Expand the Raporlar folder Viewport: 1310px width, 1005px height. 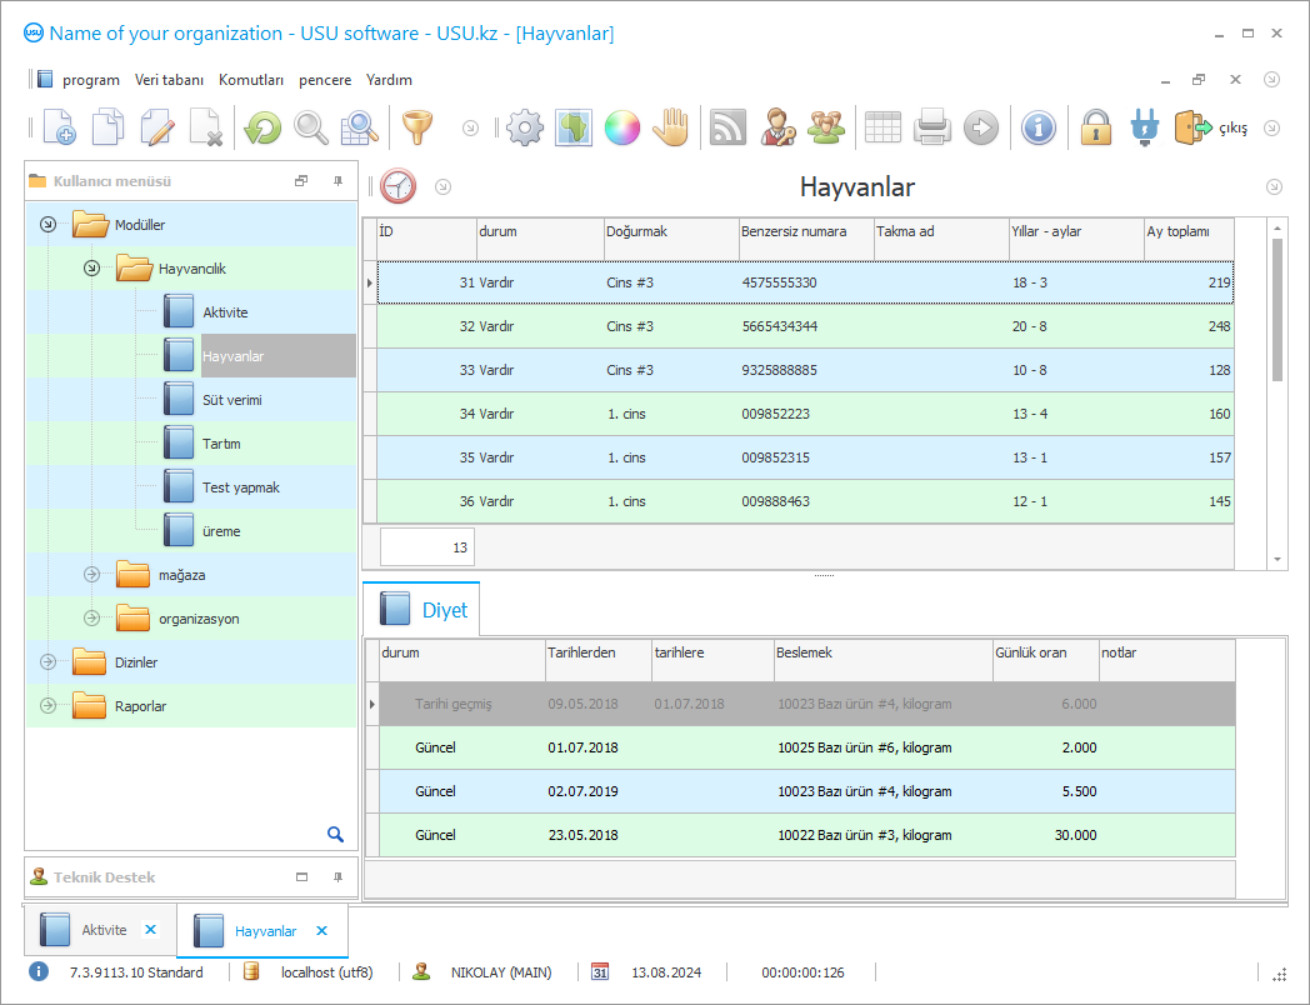coord(48,706)
